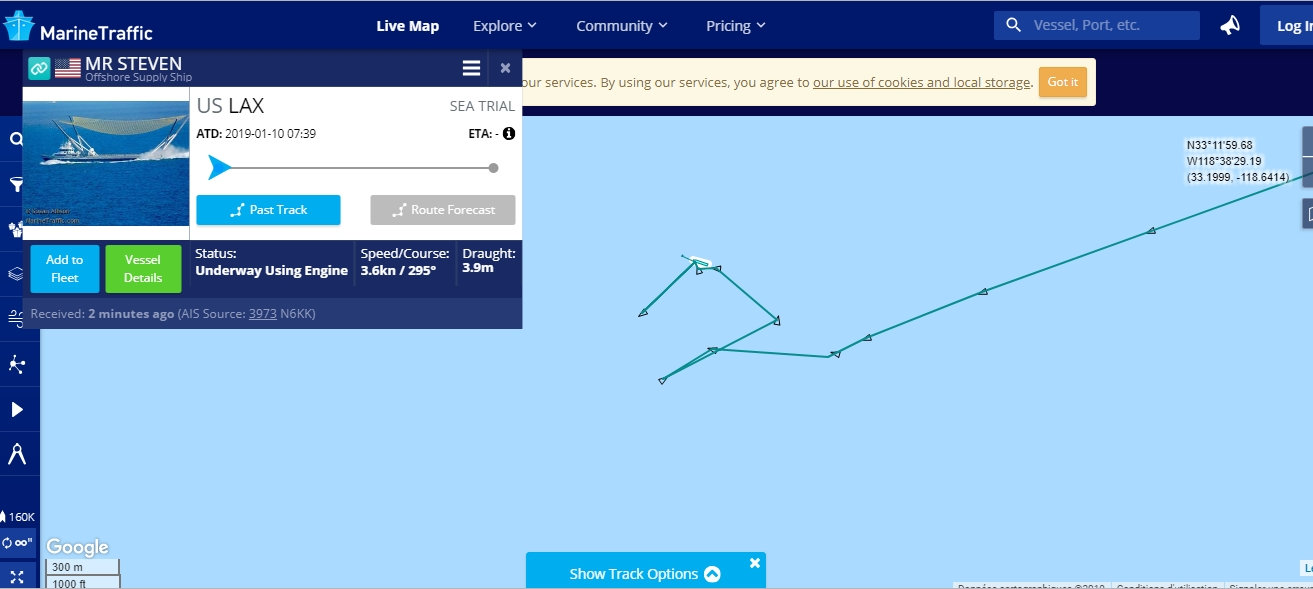This screenshot has height=589, width=1313.
Task: Expand Show Track Options panel
Action: pyautogui.click(x=645, y=574)
